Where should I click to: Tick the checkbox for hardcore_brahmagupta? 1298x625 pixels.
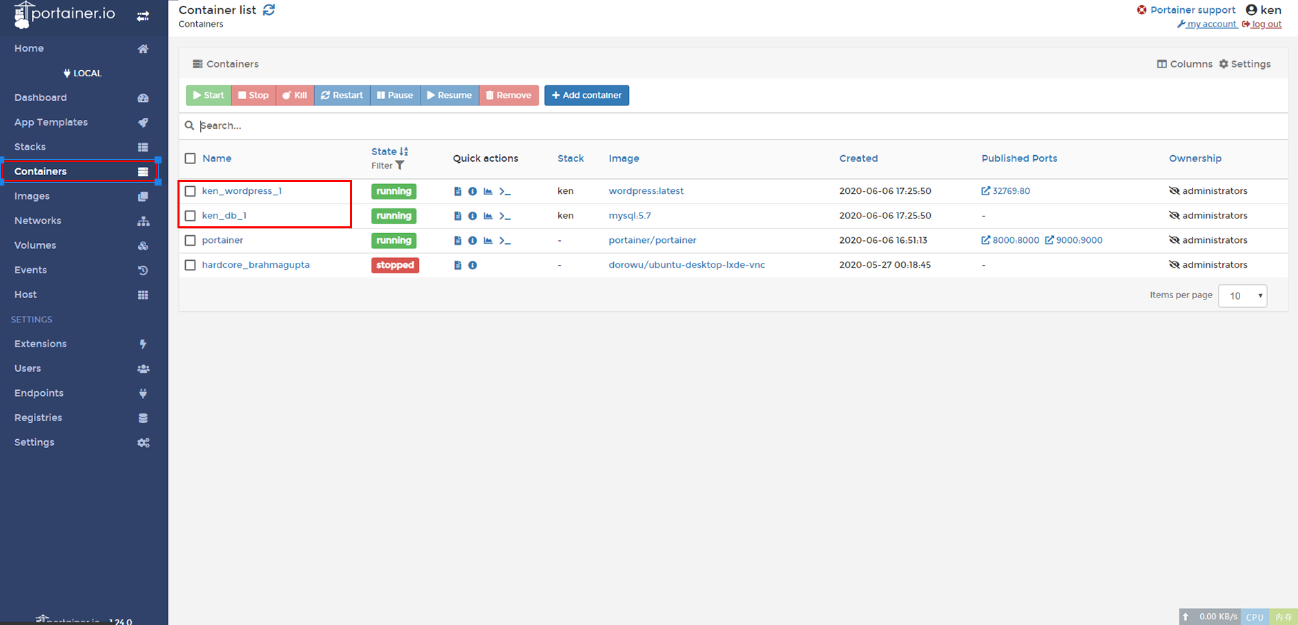click(x=190, y=265)
